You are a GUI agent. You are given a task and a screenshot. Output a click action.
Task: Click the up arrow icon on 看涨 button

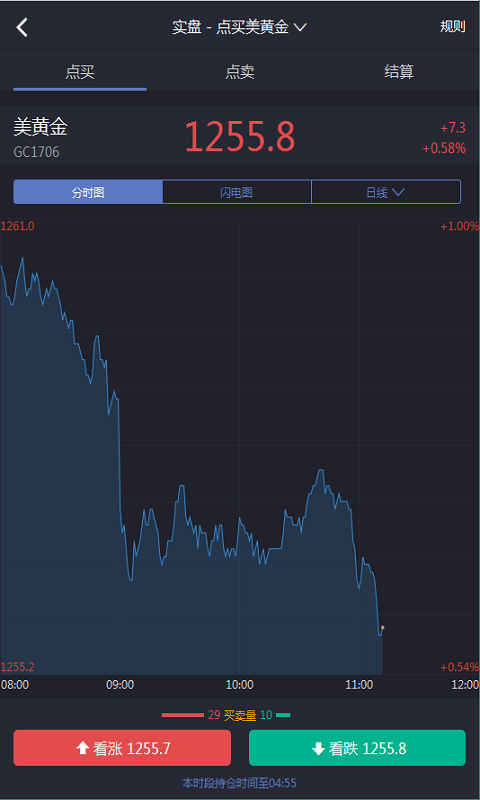(x=82, y=748)
